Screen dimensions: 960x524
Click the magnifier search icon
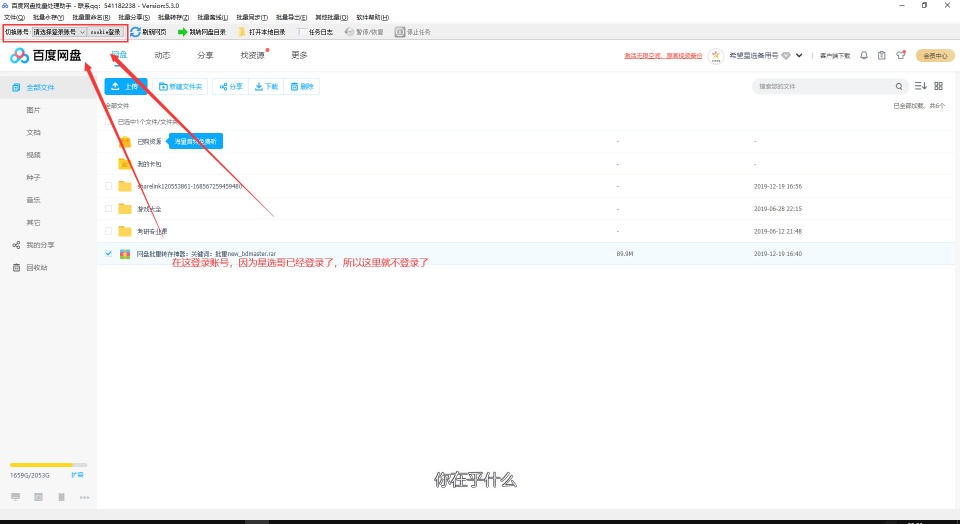(899, 86)
